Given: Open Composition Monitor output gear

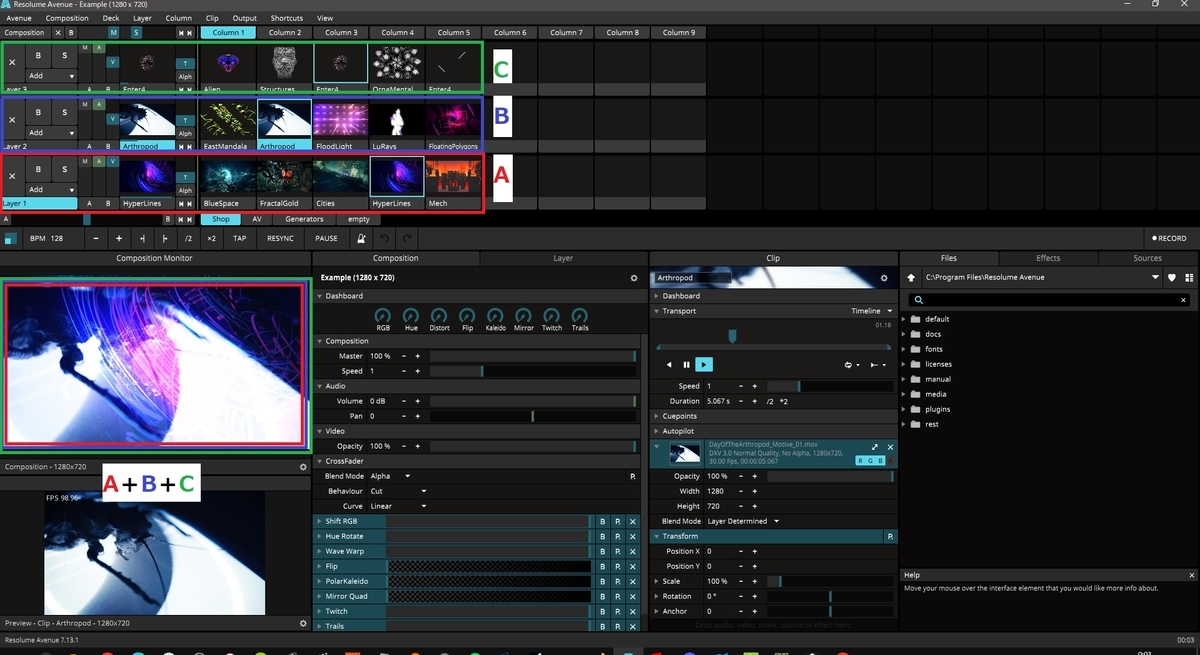Looking at the screenshot, I should (x=303, y=467).
